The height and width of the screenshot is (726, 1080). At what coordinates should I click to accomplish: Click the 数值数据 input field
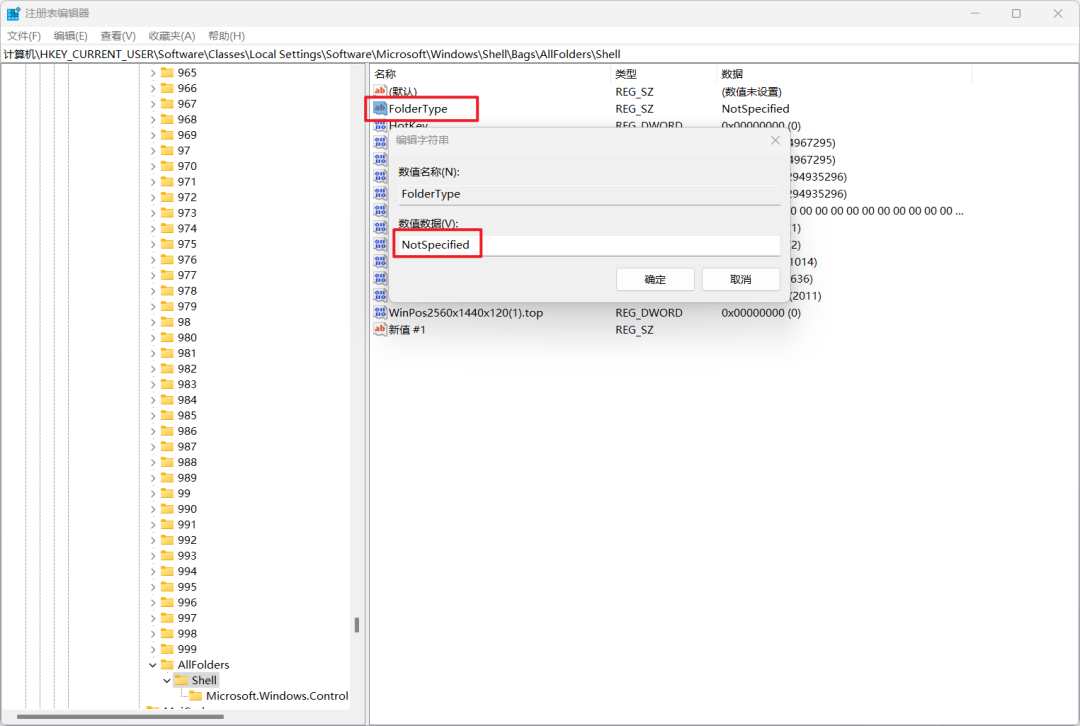point(589,245)
